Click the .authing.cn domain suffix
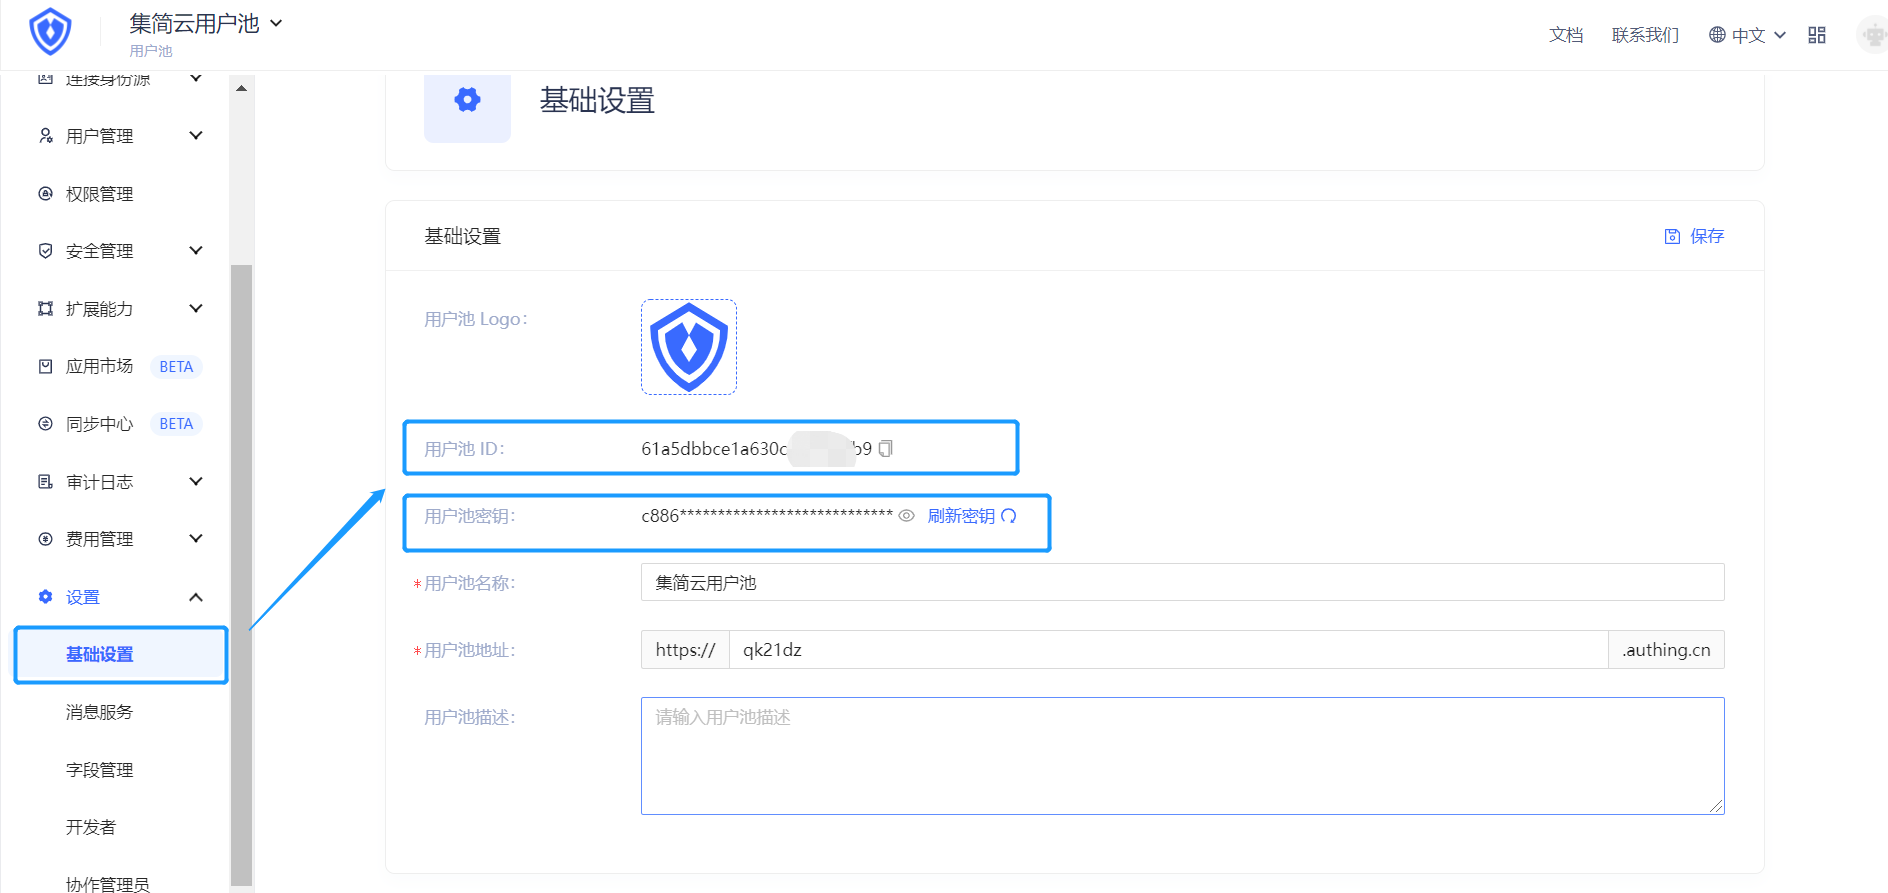1888x893 pixels. click(1666, 649)
